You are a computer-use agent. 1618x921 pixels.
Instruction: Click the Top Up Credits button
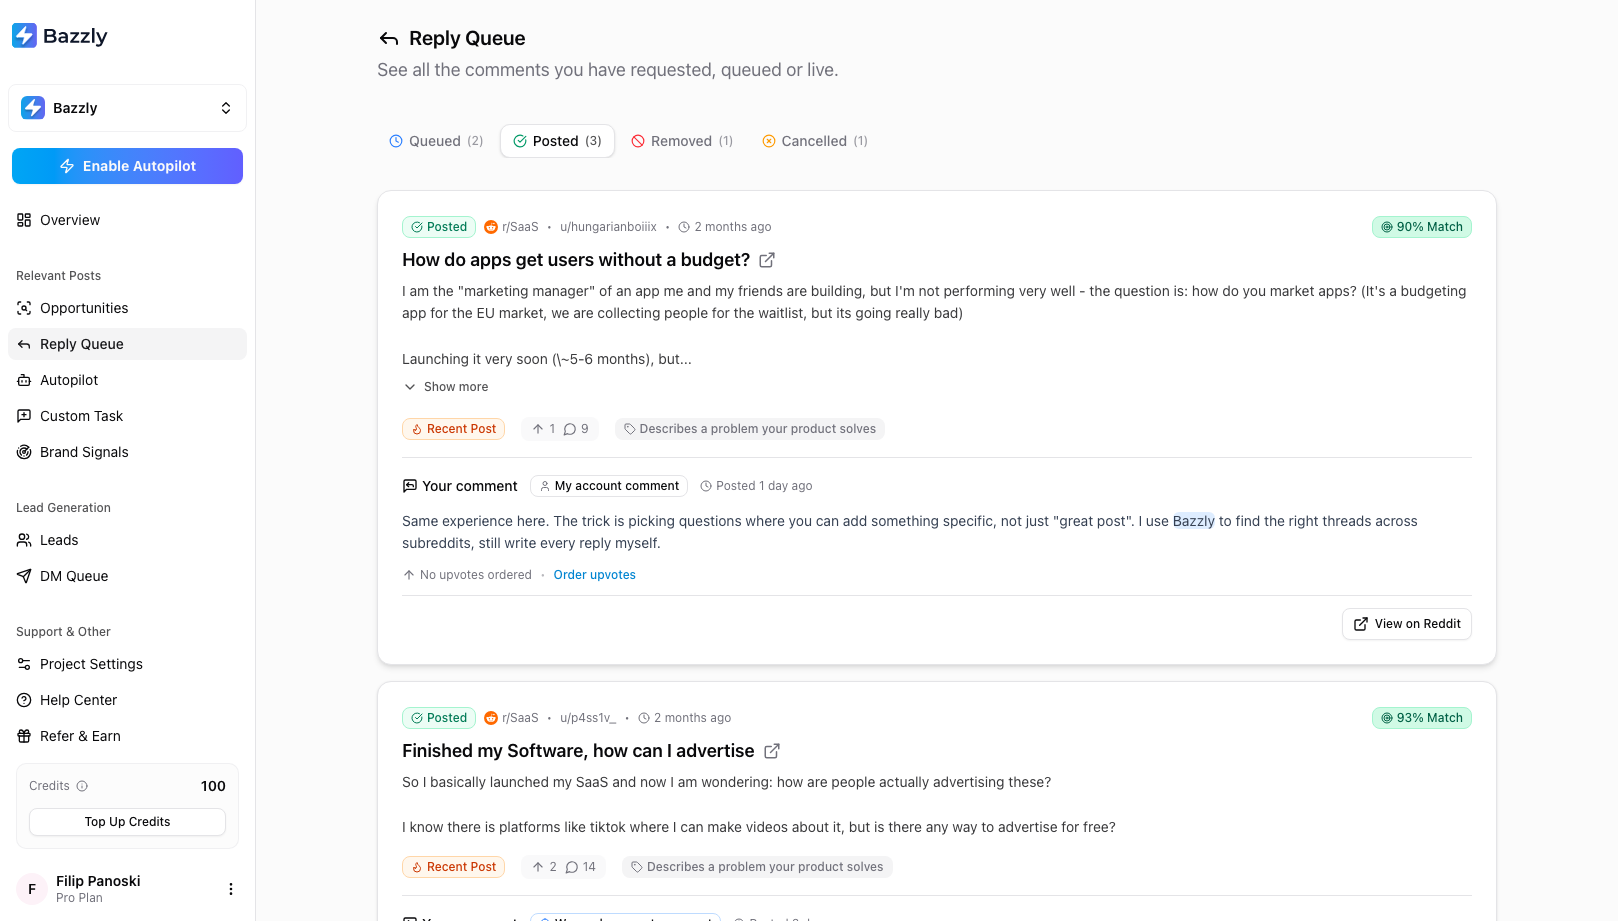click(x=127, y=822)
